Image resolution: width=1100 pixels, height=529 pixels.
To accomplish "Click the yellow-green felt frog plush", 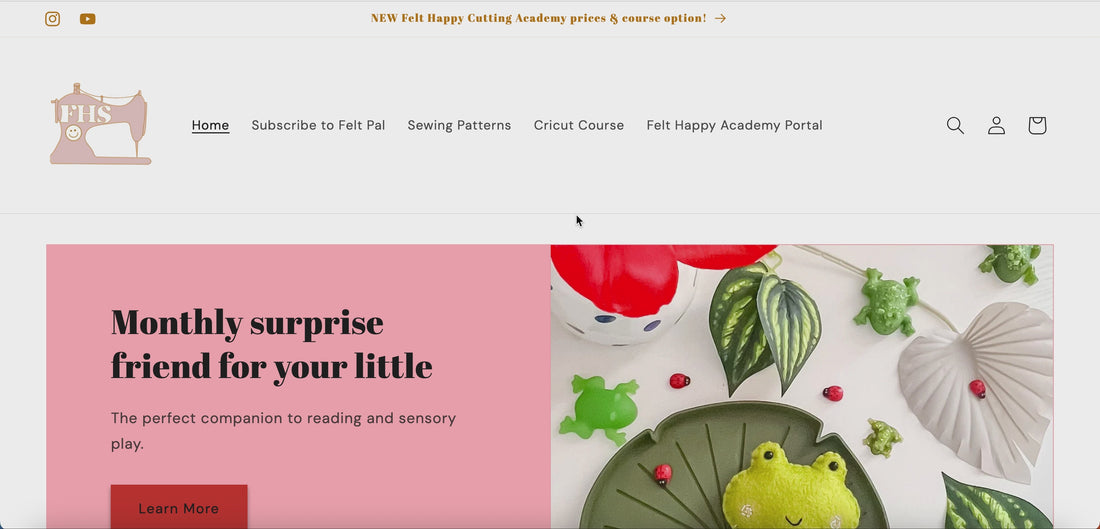I will pyautogui.click(x=791, y=487).
